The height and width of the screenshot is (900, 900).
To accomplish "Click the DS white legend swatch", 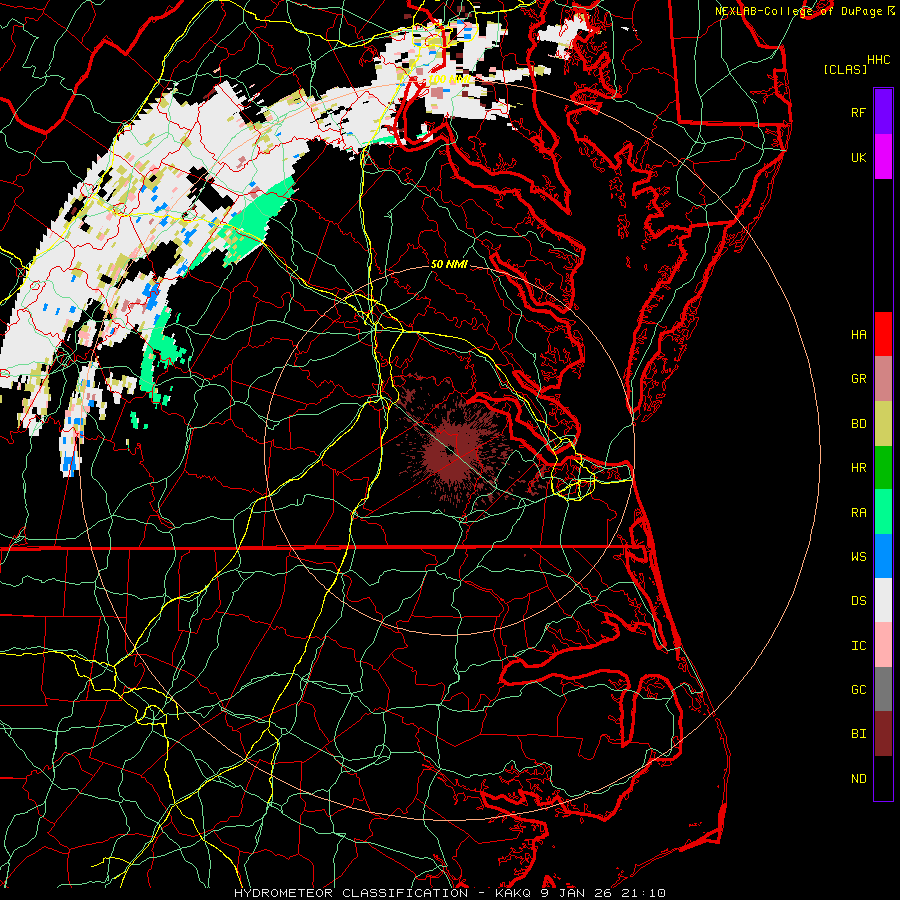I will [883, 600].
